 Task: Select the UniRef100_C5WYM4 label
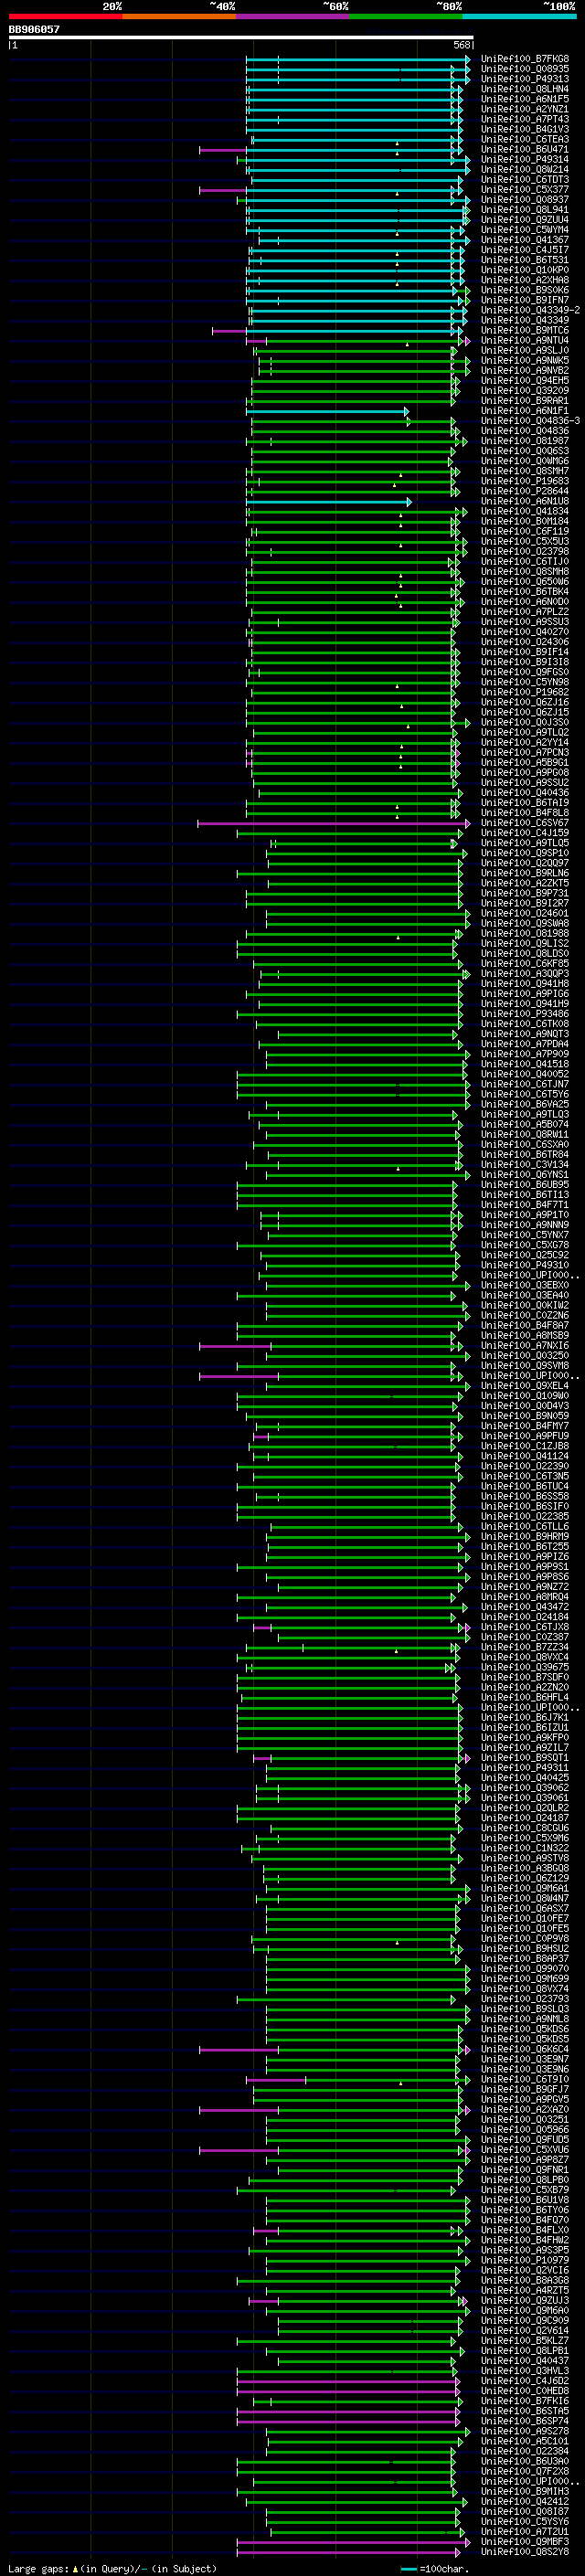pyautogui.click(x=525, y=230)
